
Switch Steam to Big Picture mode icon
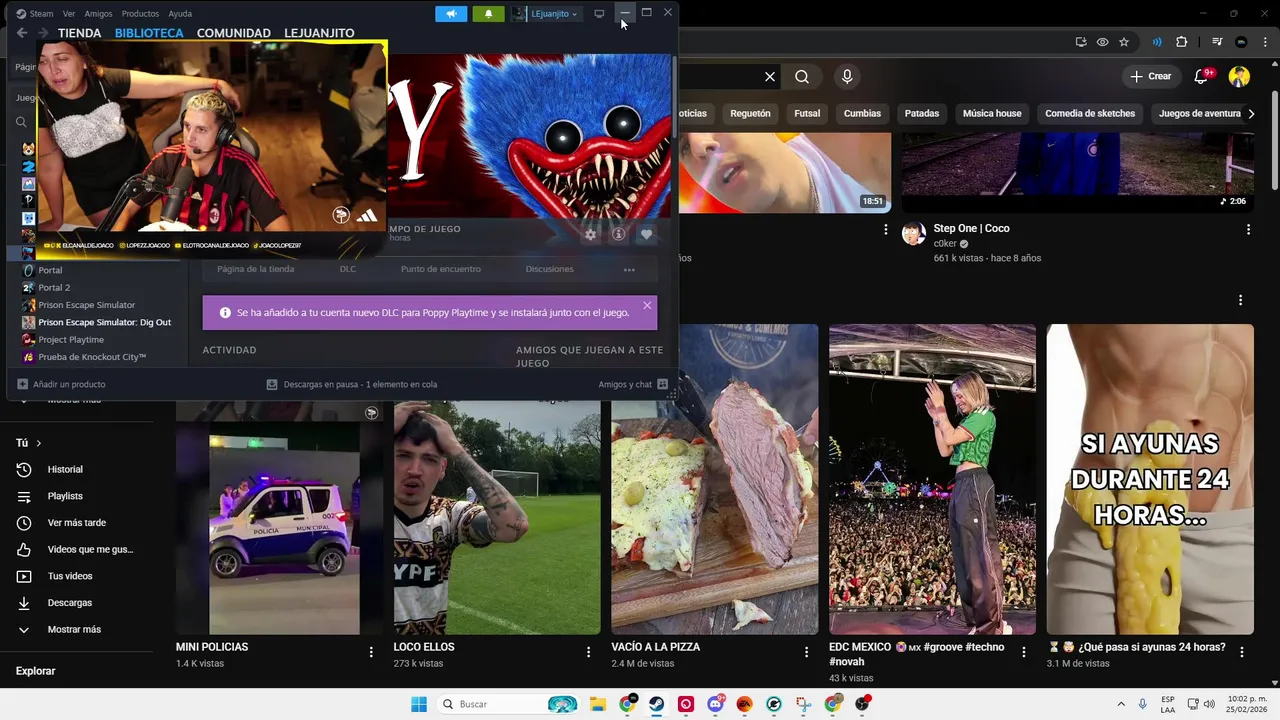coord(599,14)
